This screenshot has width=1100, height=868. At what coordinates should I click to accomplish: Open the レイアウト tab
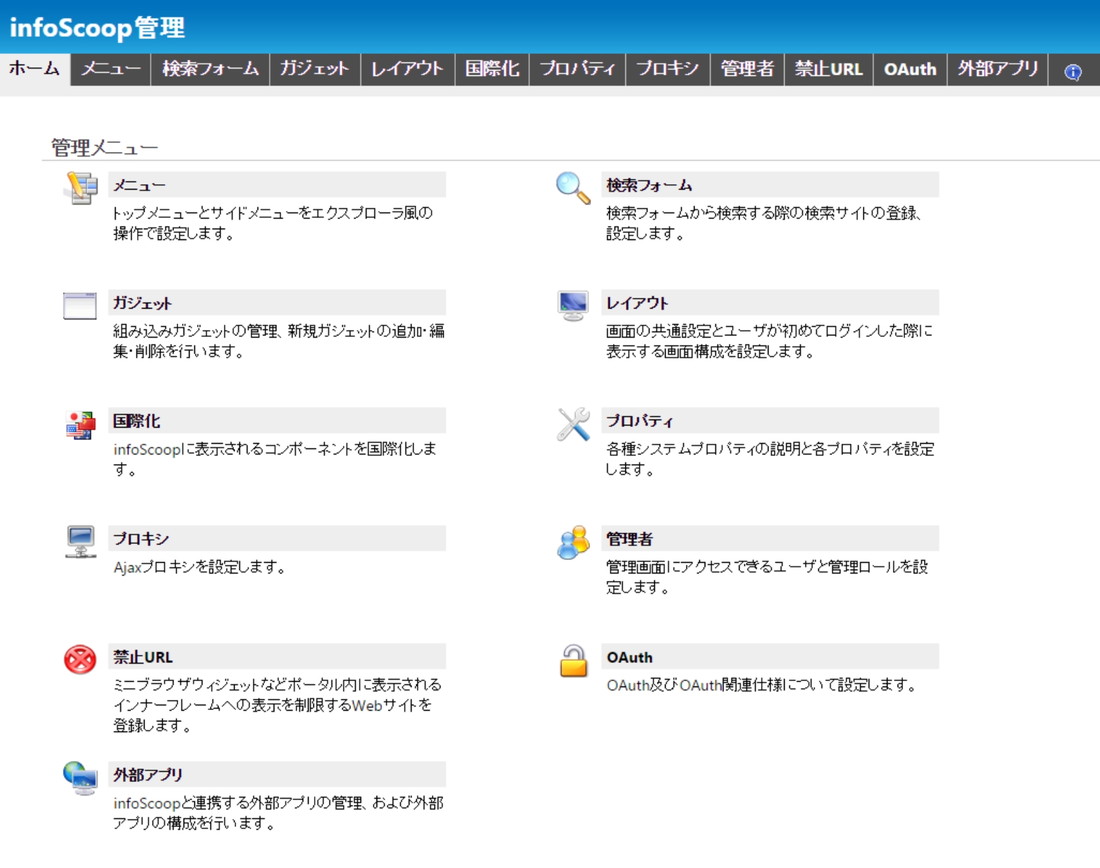[408, 69]
